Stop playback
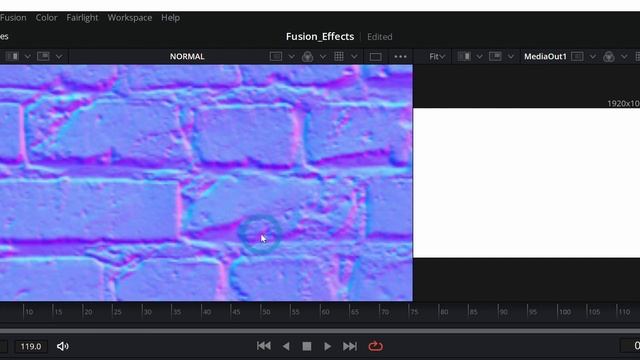Image resolution: width=640 pixels, height=360 pixels. coord(307,346)
